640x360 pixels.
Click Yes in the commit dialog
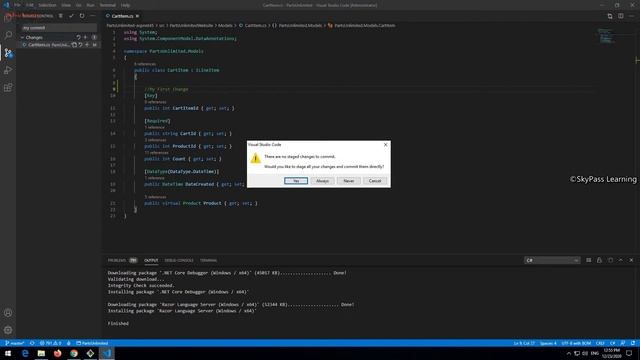click(x=296, y=180)
